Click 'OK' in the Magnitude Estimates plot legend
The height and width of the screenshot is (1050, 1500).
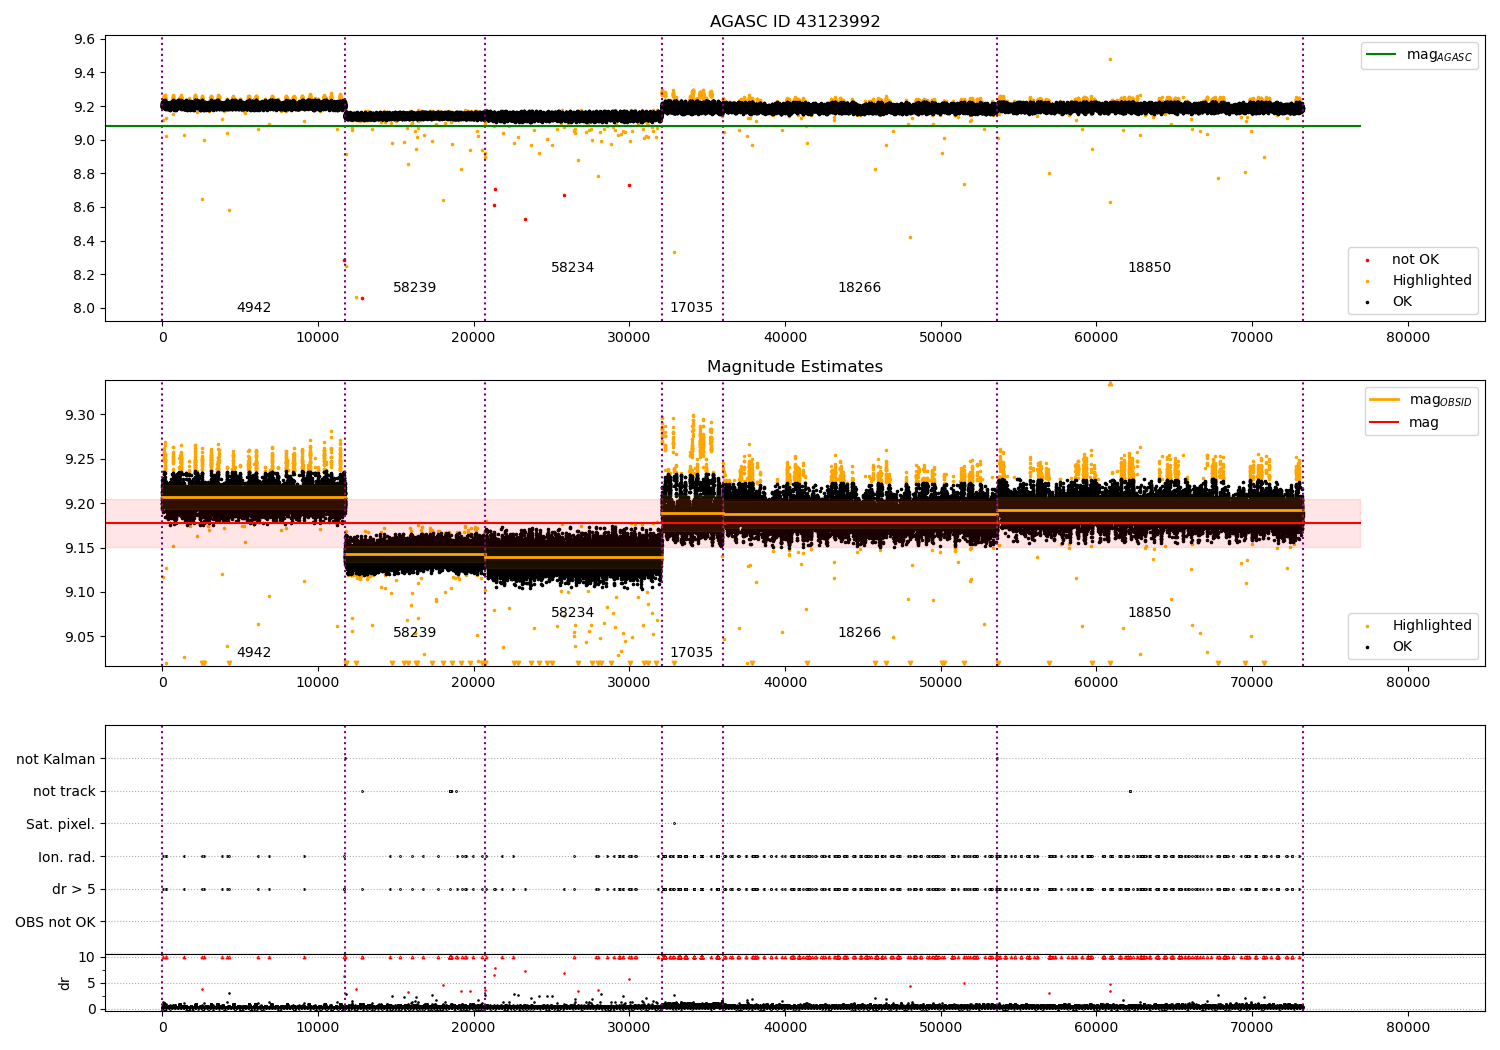[1401, 647]
